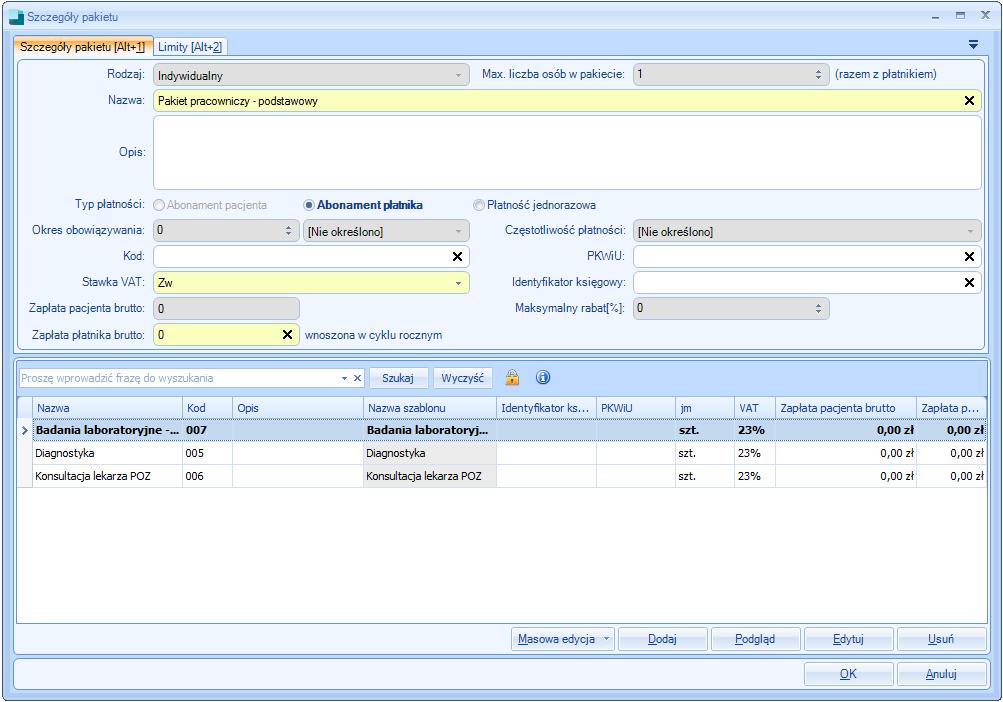Select Konsultacja lekarza POZ name cell
This screenshot has width=1003, height=702.
point(107,476)
